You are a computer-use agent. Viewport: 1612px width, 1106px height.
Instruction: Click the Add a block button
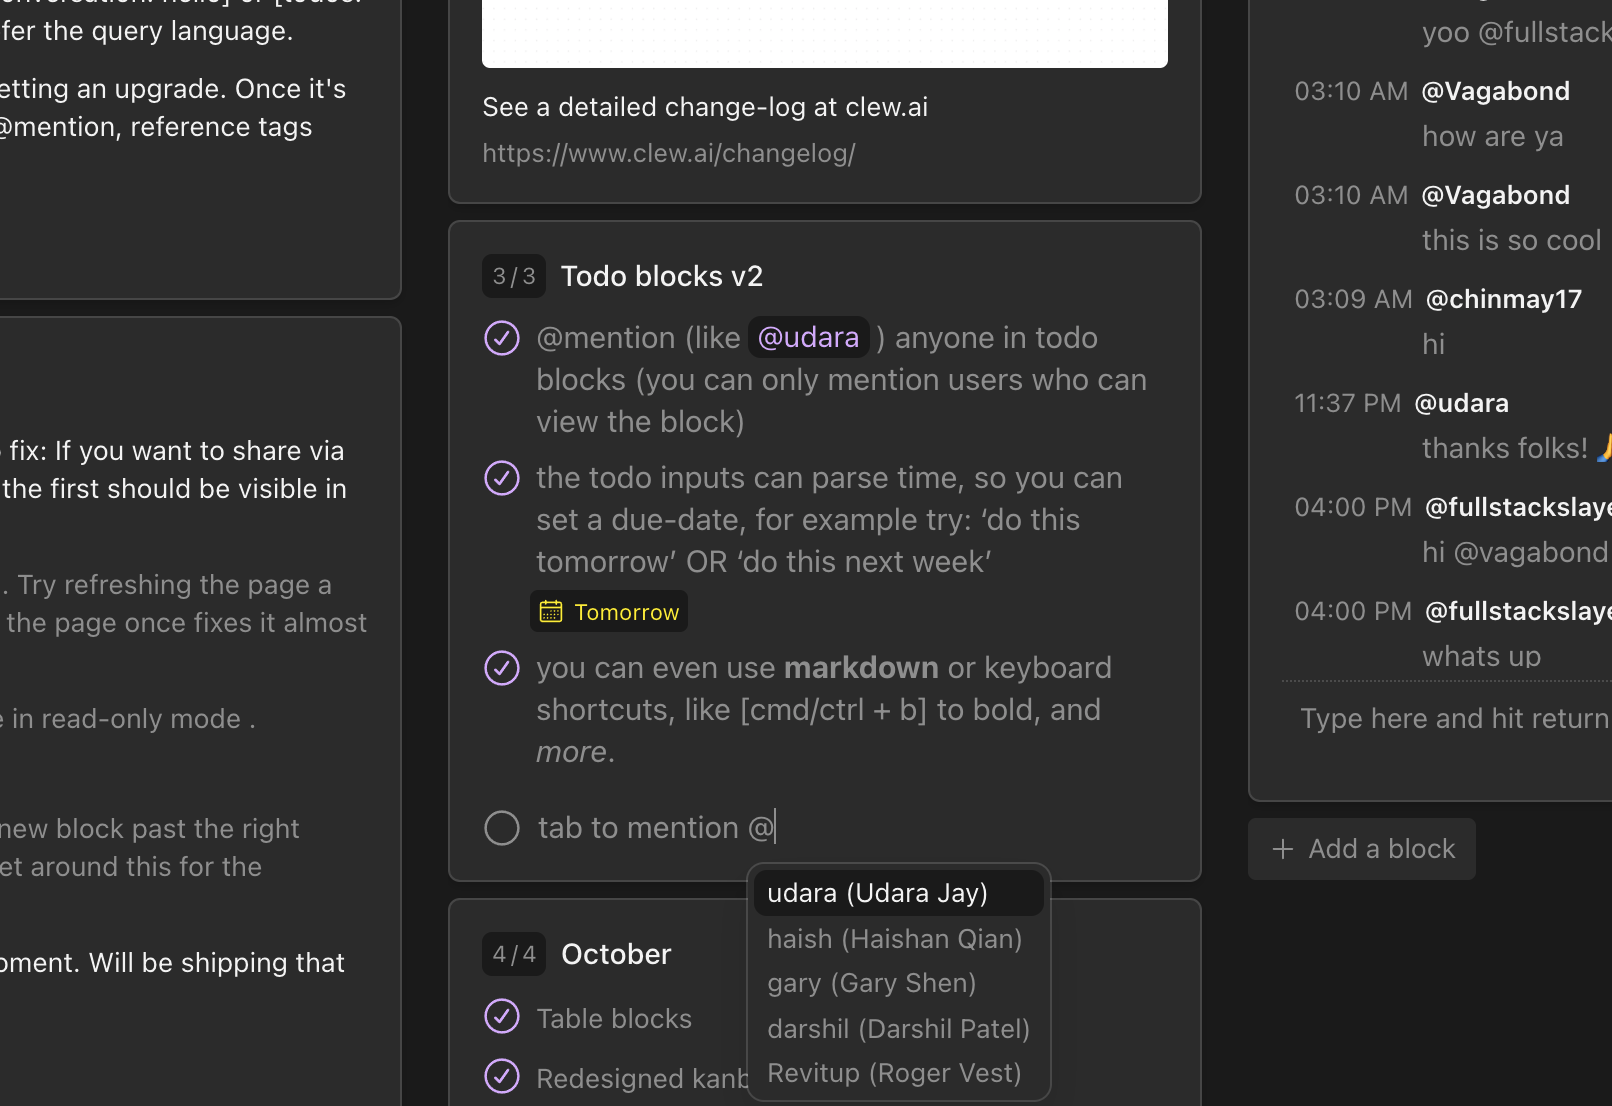pos(1362,849)
